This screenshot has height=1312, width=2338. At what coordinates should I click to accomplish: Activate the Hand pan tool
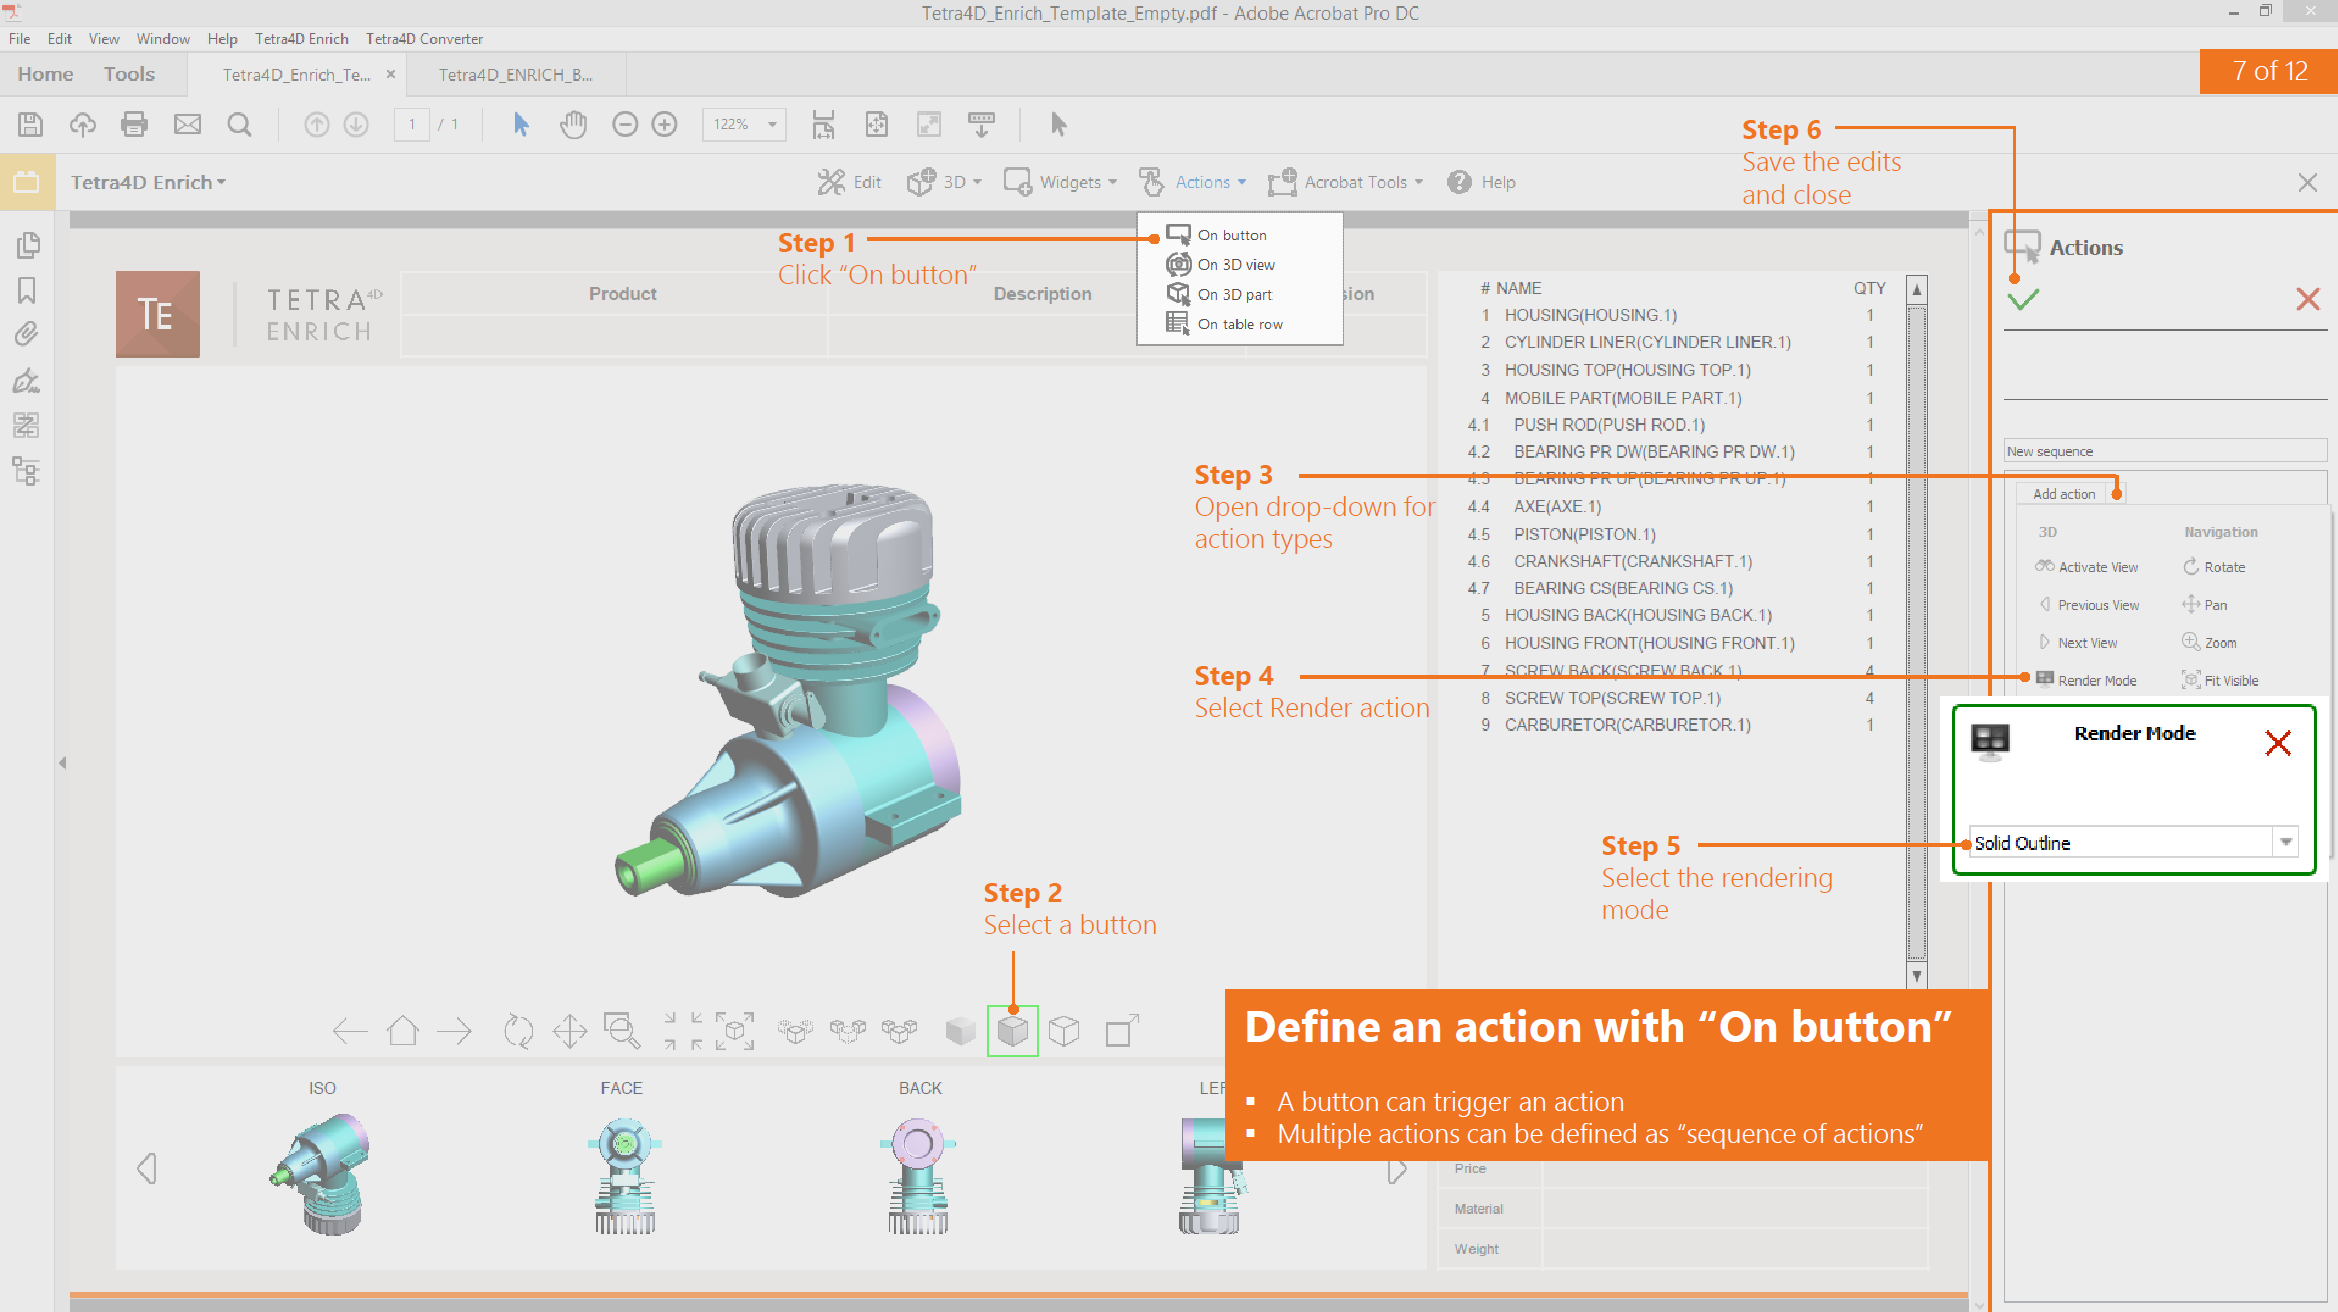point(573,124)
